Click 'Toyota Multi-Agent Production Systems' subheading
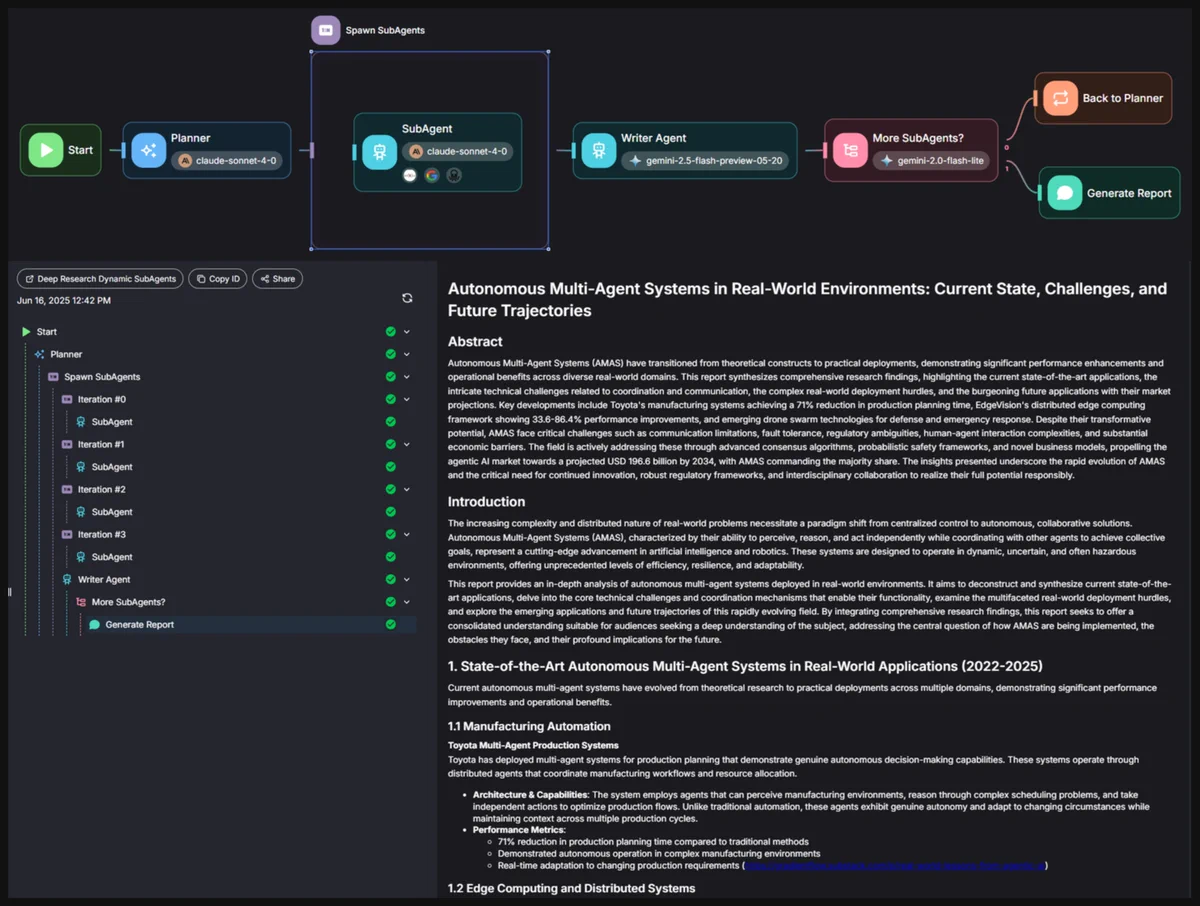The image size is (1200, 906). point(533,745)
